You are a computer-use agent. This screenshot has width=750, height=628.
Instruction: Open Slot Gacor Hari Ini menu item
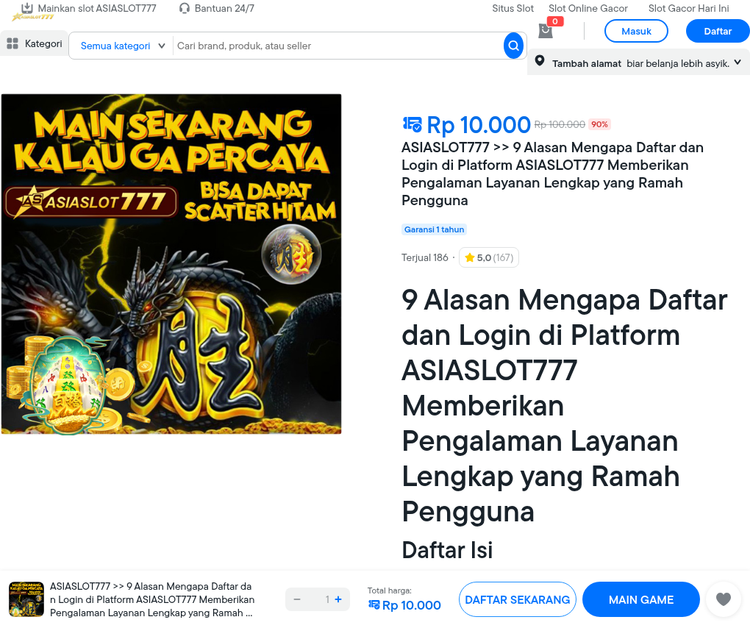688,9
